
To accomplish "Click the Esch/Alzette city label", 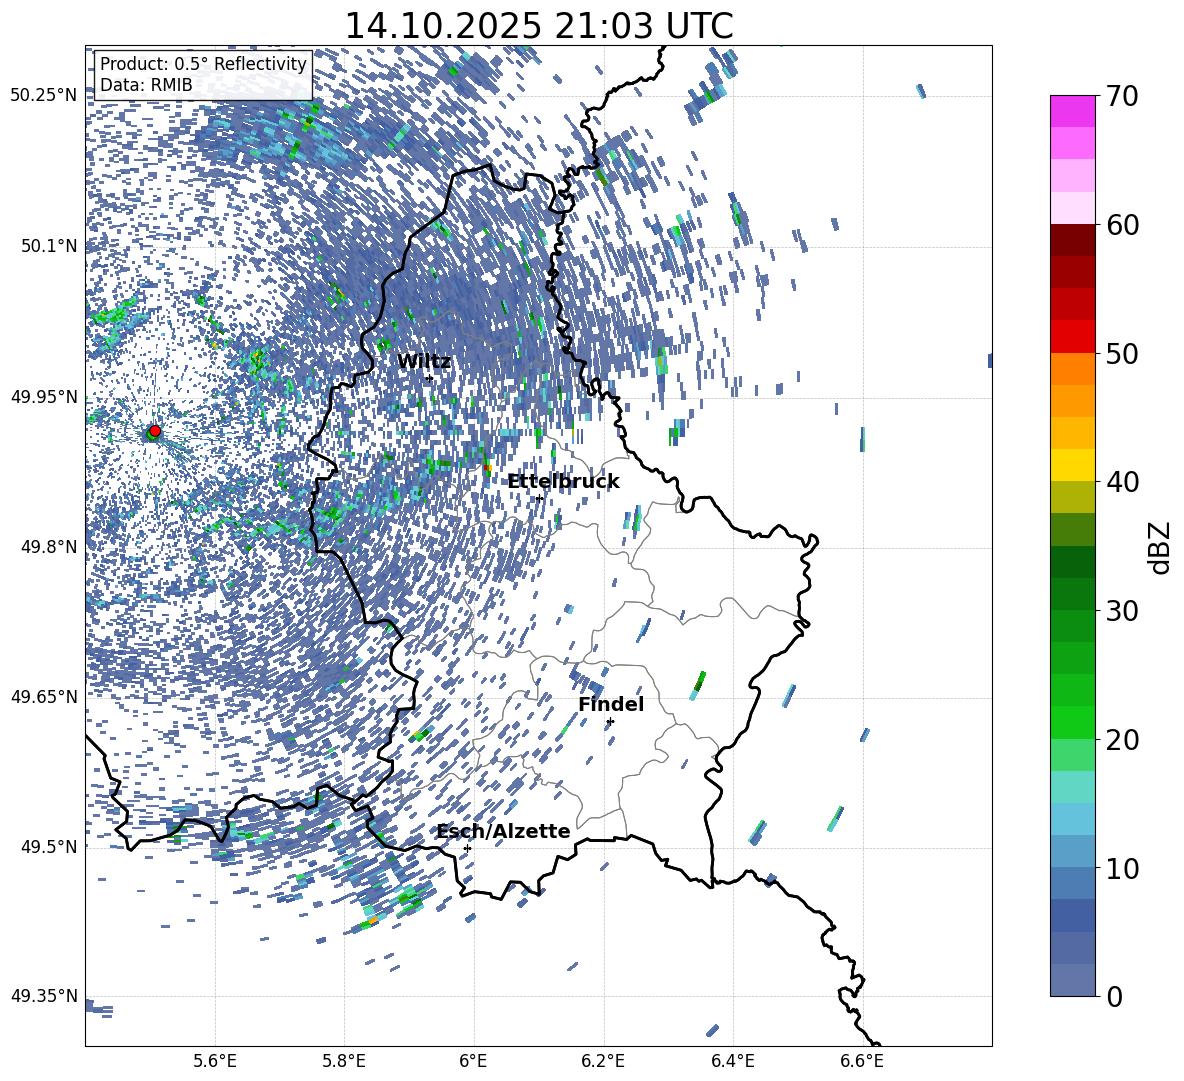I will click(x=503, y=831).
